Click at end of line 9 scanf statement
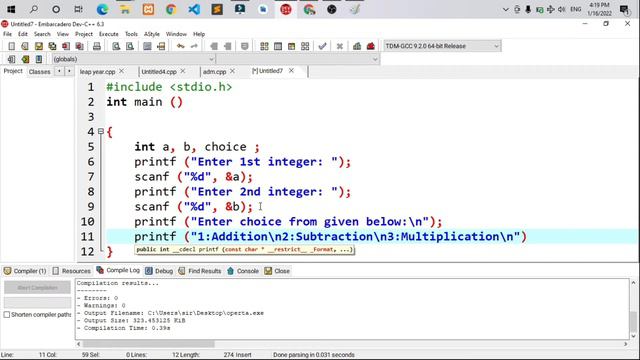Image resolution: width=640 pixels, height=360 pixels. (x=254, y=207)
